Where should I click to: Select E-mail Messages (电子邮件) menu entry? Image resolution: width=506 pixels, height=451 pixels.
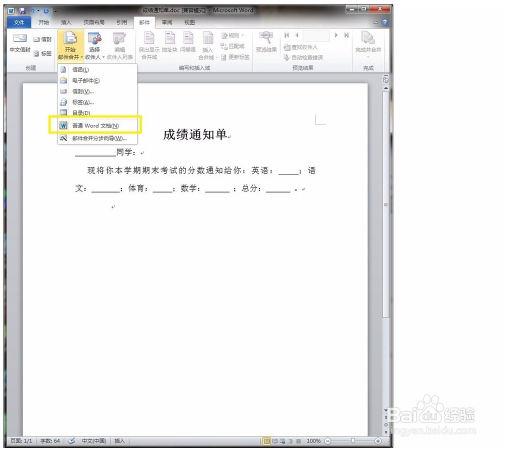point(97,80)
